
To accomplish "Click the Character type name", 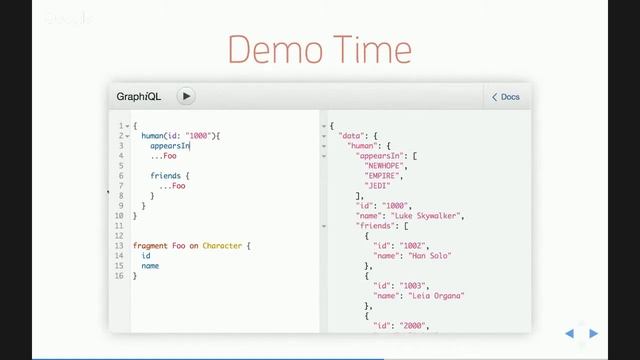I will click(222, 246).
